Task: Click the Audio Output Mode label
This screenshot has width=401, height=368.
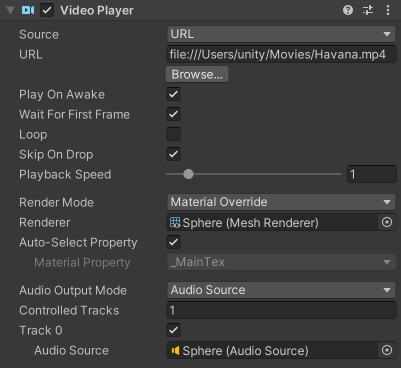Action: click(73, 290)
